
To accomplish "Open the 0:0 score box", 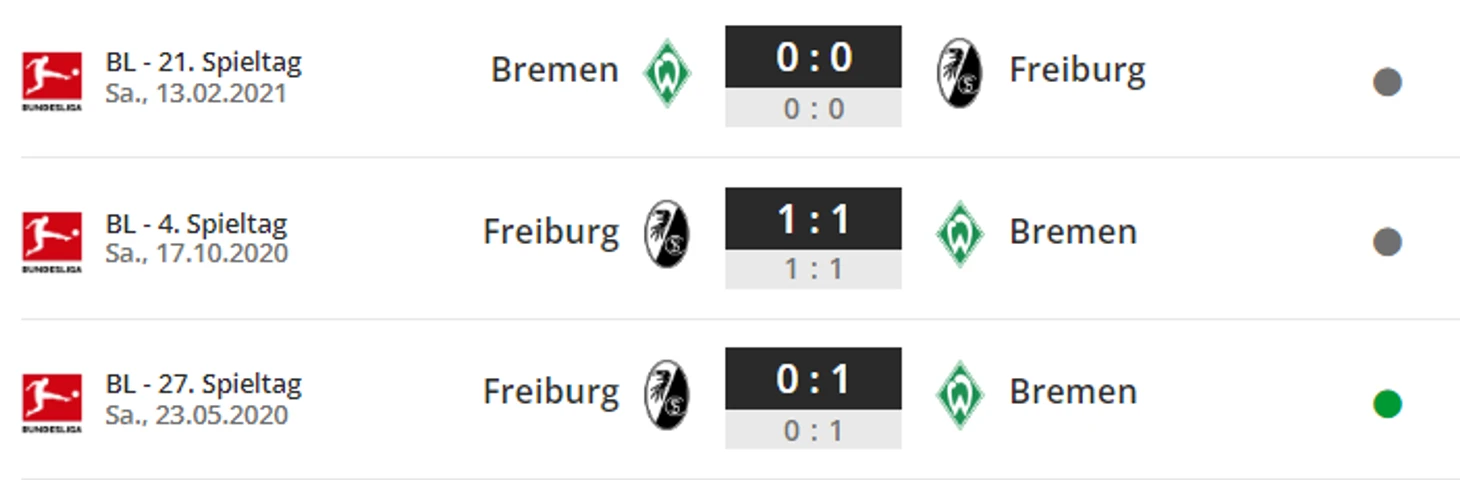I will pos(813,76).
